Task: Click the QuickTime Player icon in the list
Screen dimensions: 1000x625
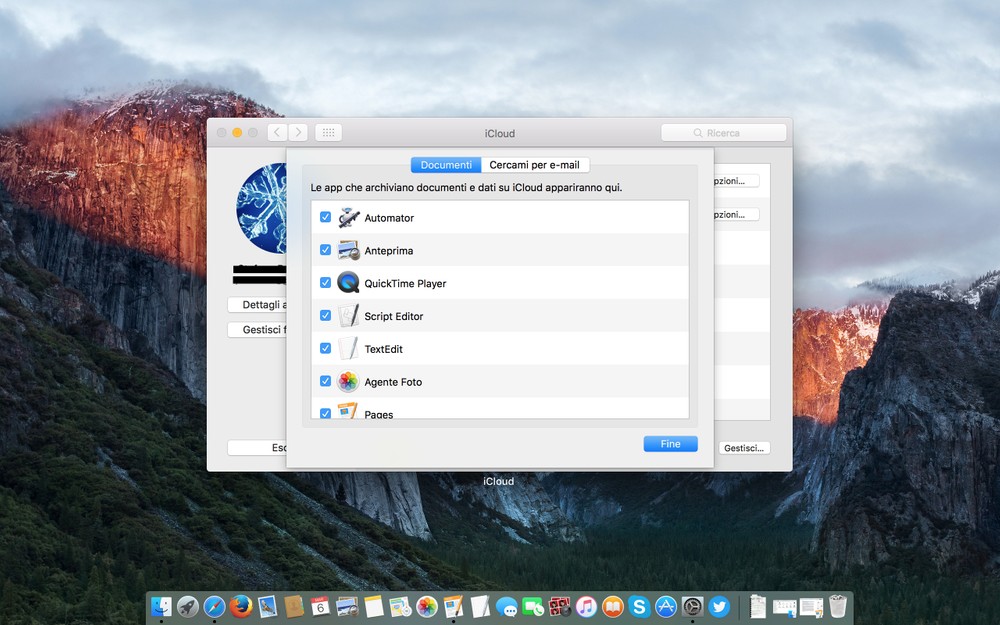Action: pyautogui.click(x=348, y=283)
